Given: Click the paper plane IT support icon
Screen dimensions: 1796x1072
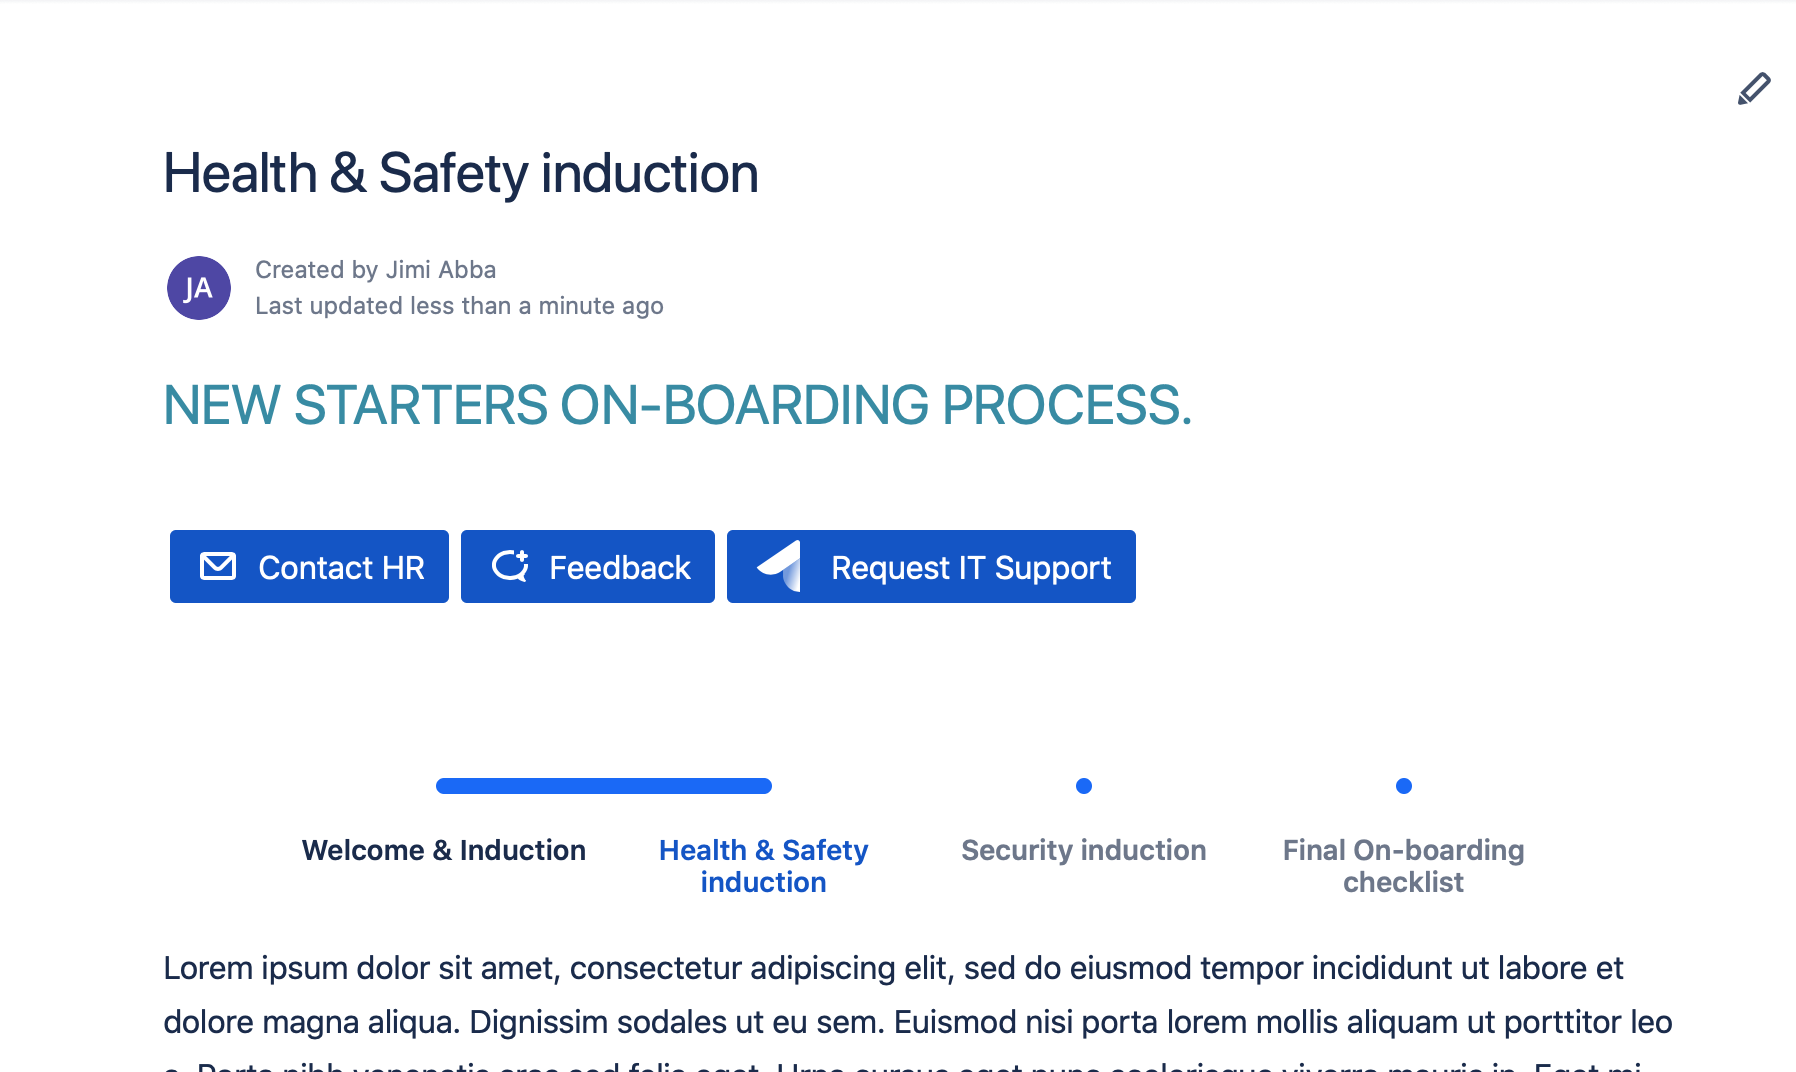Looking at the screenshot, I should click(x=779, y=566).
